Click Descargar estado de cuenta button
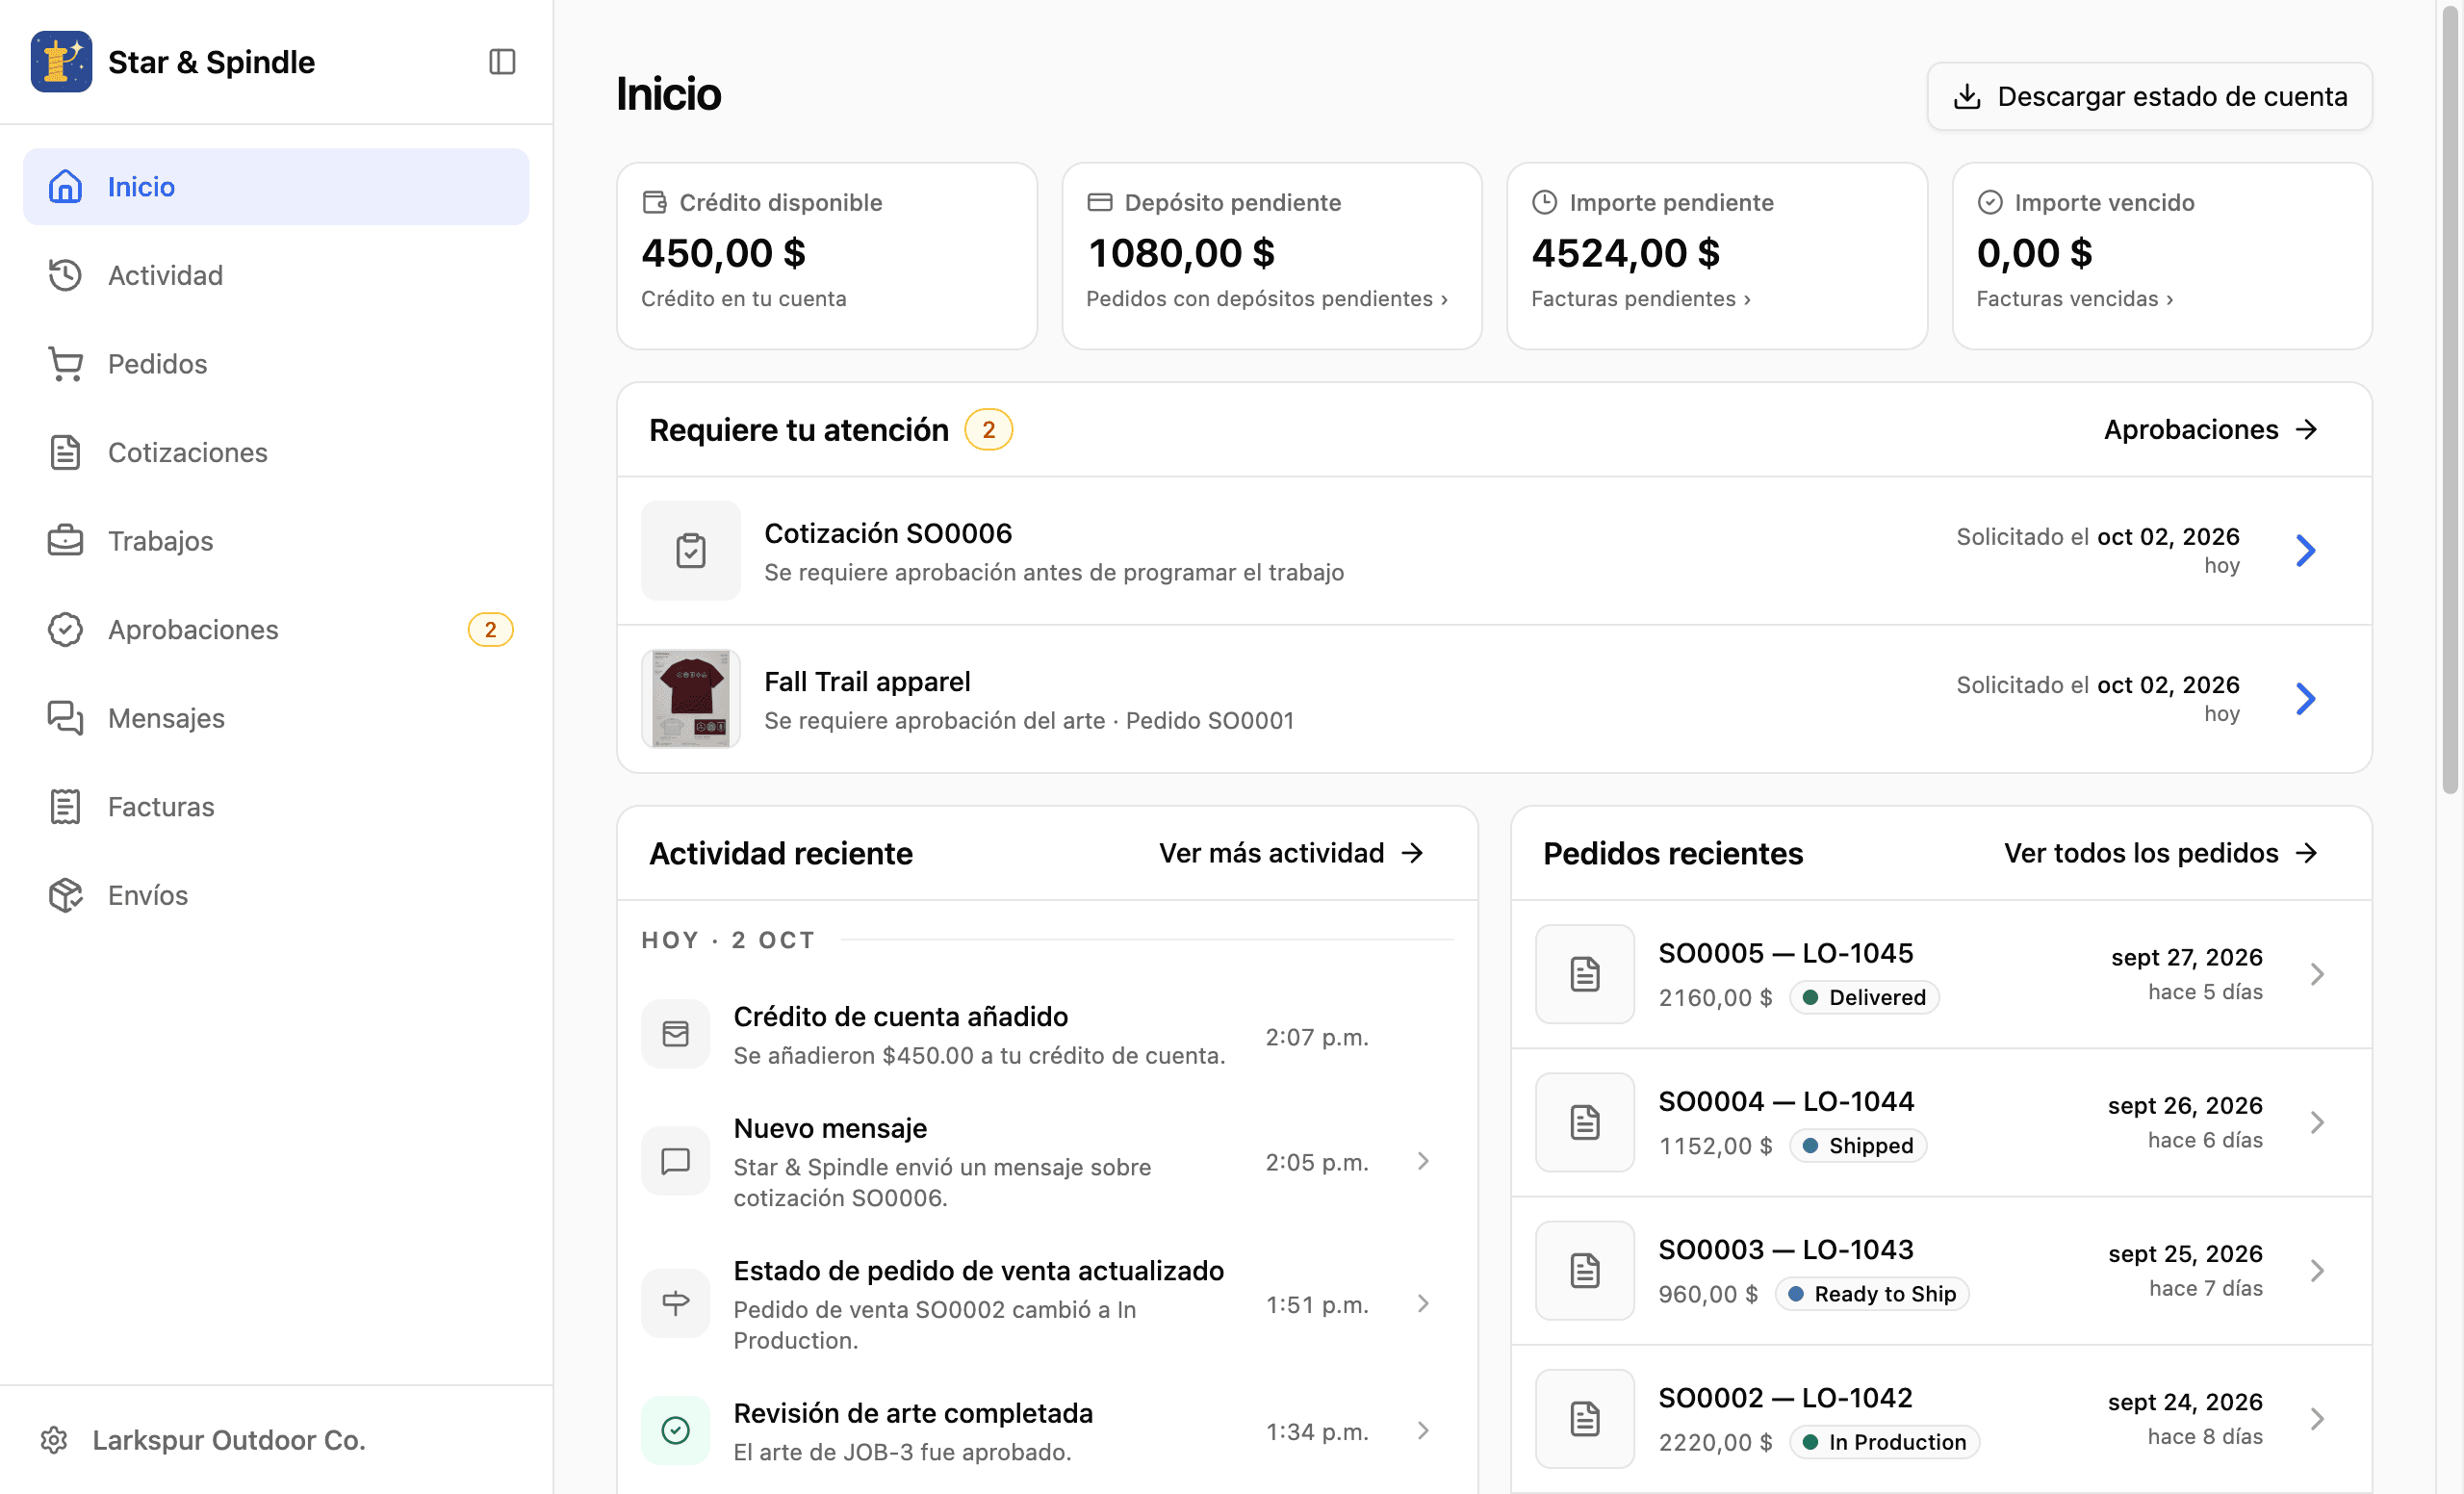The width and height of the screenshot is (2464, 1494). pos(2149,96)
